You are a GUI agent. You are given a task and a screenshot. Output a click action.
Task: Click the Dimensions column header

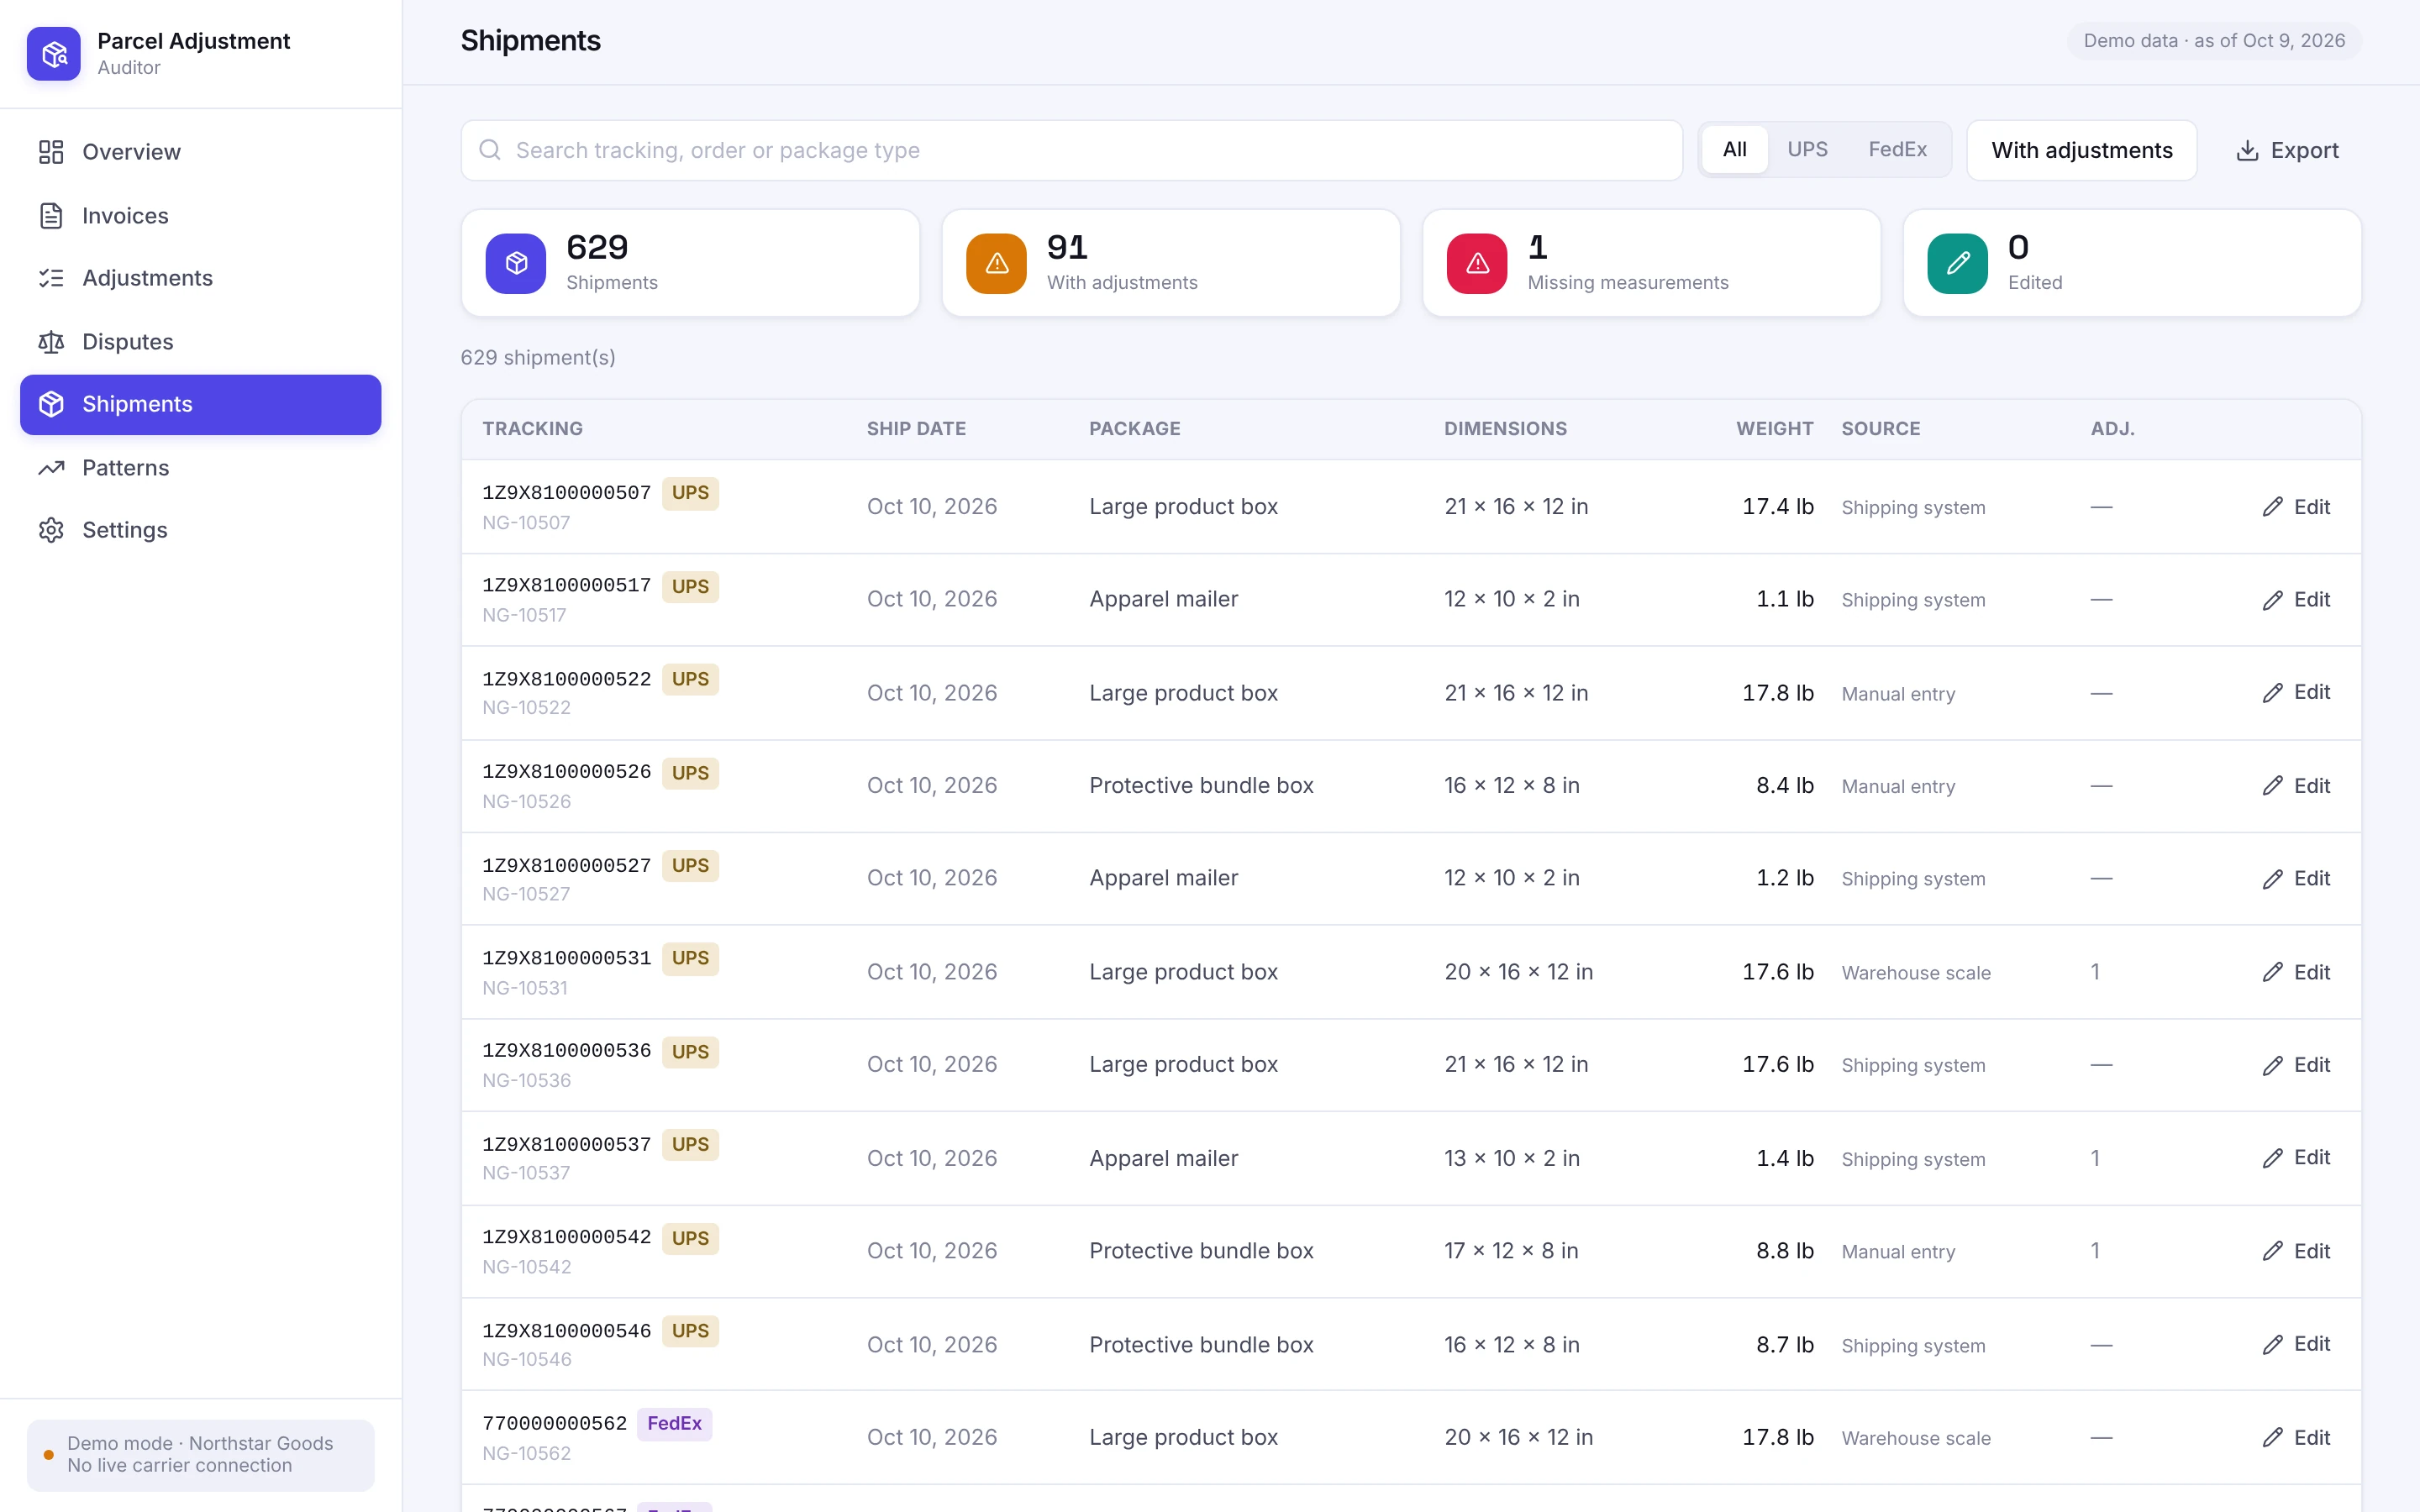click(1505, 429)
